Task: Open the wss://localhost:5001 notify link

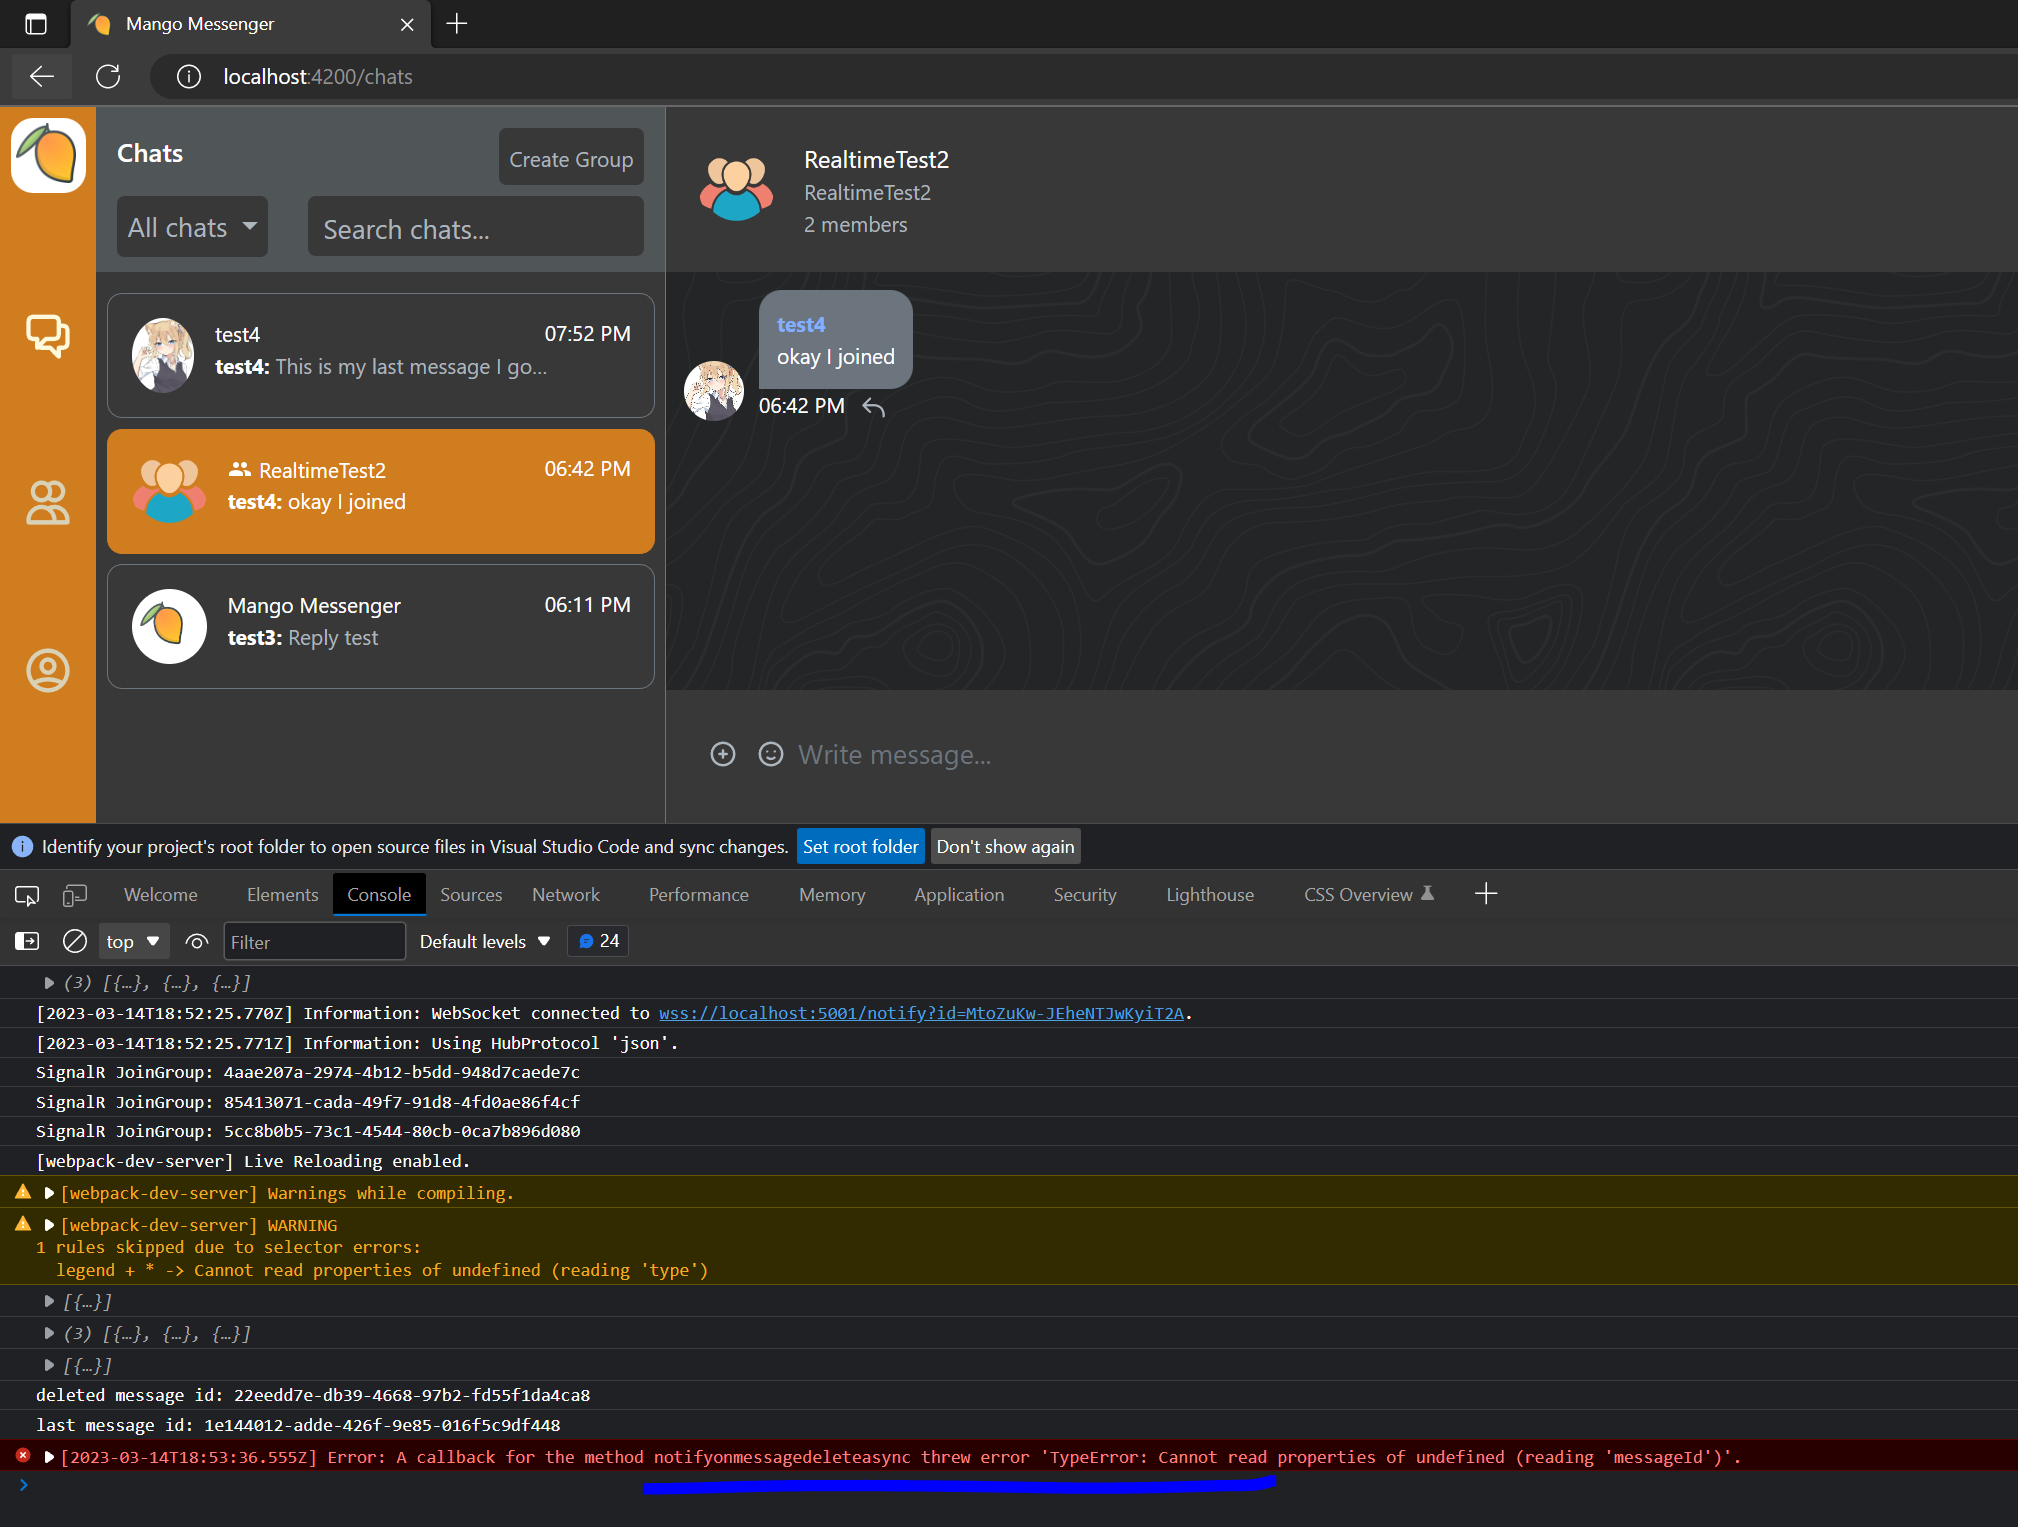Action: pos(920,1013)
